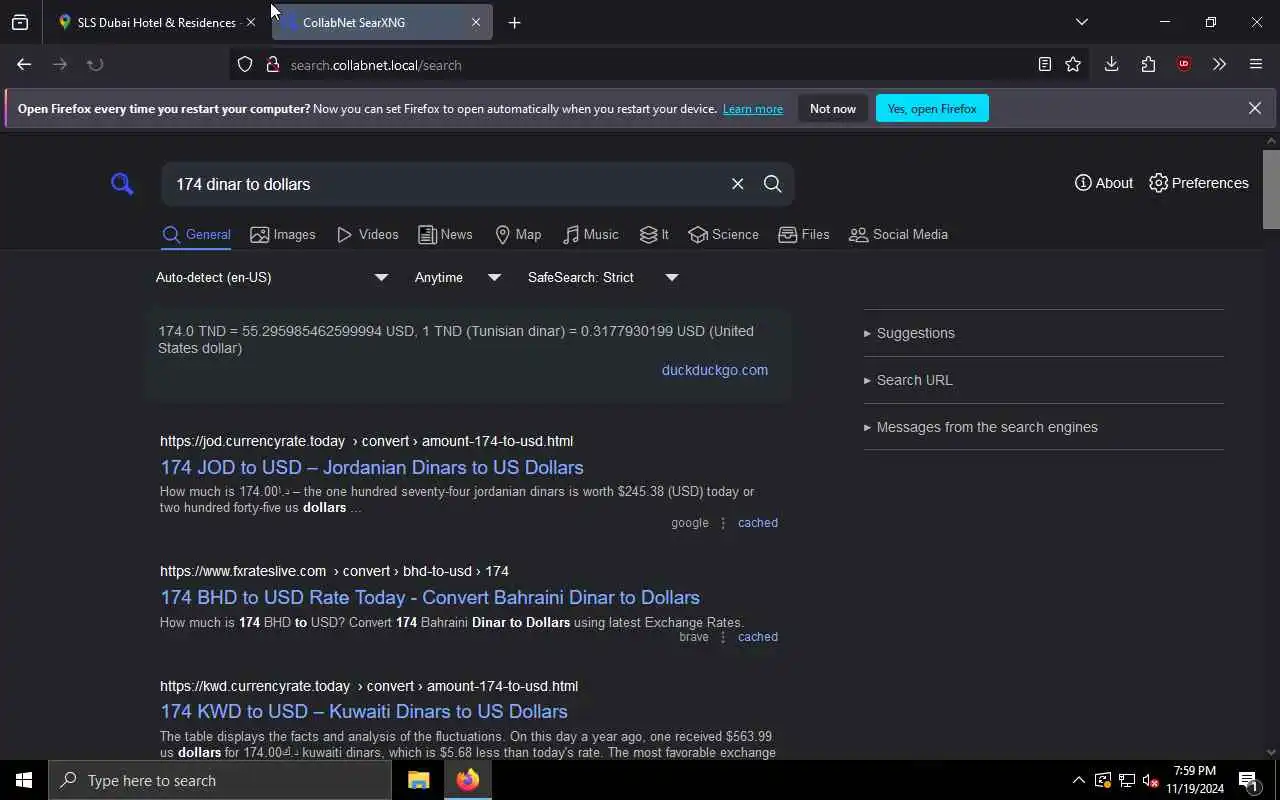Viewport: 1280px width, 800px height.
Task: Click the SearXNG logo magnifier icon
Action: click(122, 184)
